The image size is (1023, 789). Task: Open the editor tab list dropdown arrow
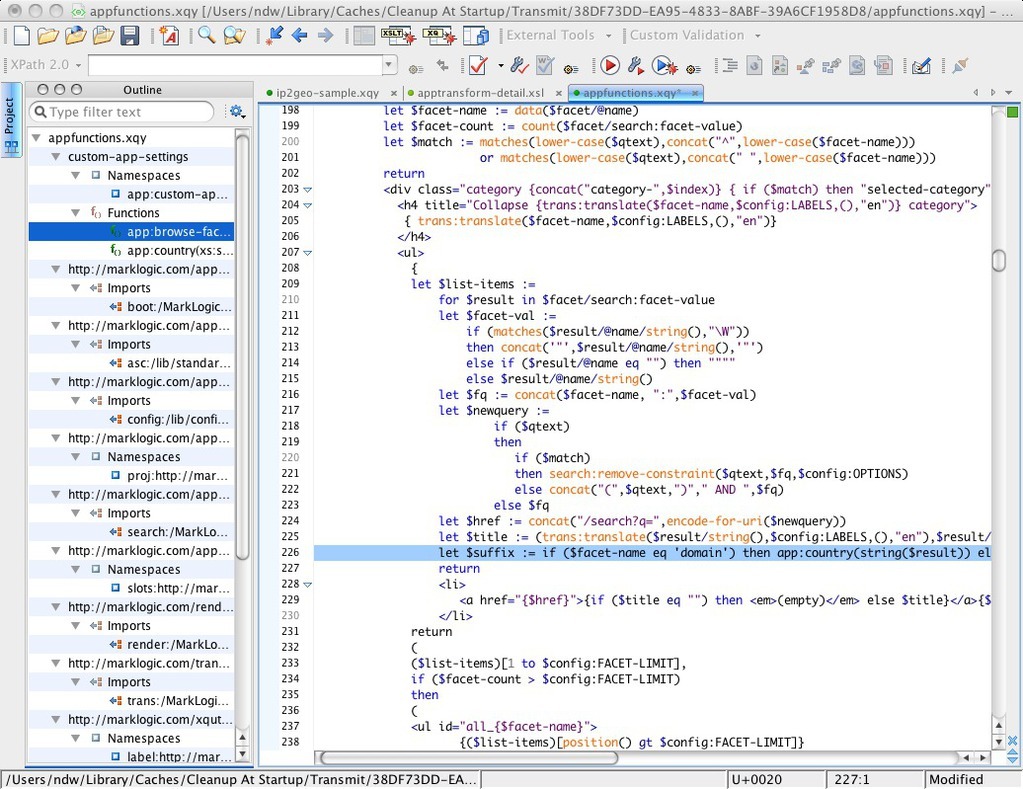(1008, 93)
